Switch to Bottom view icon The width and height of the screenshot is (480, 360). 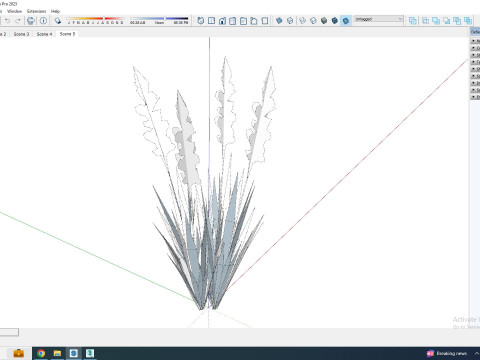tap(265, 21)
